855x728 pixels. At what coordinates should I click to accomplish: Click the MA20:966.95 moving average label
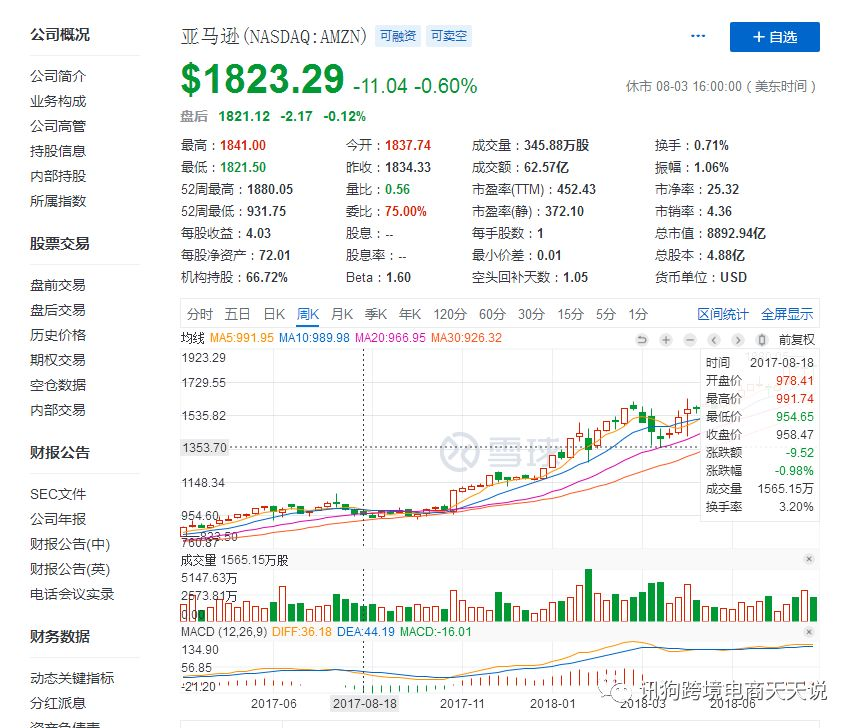pyautogui.click(x=390, y=338)
